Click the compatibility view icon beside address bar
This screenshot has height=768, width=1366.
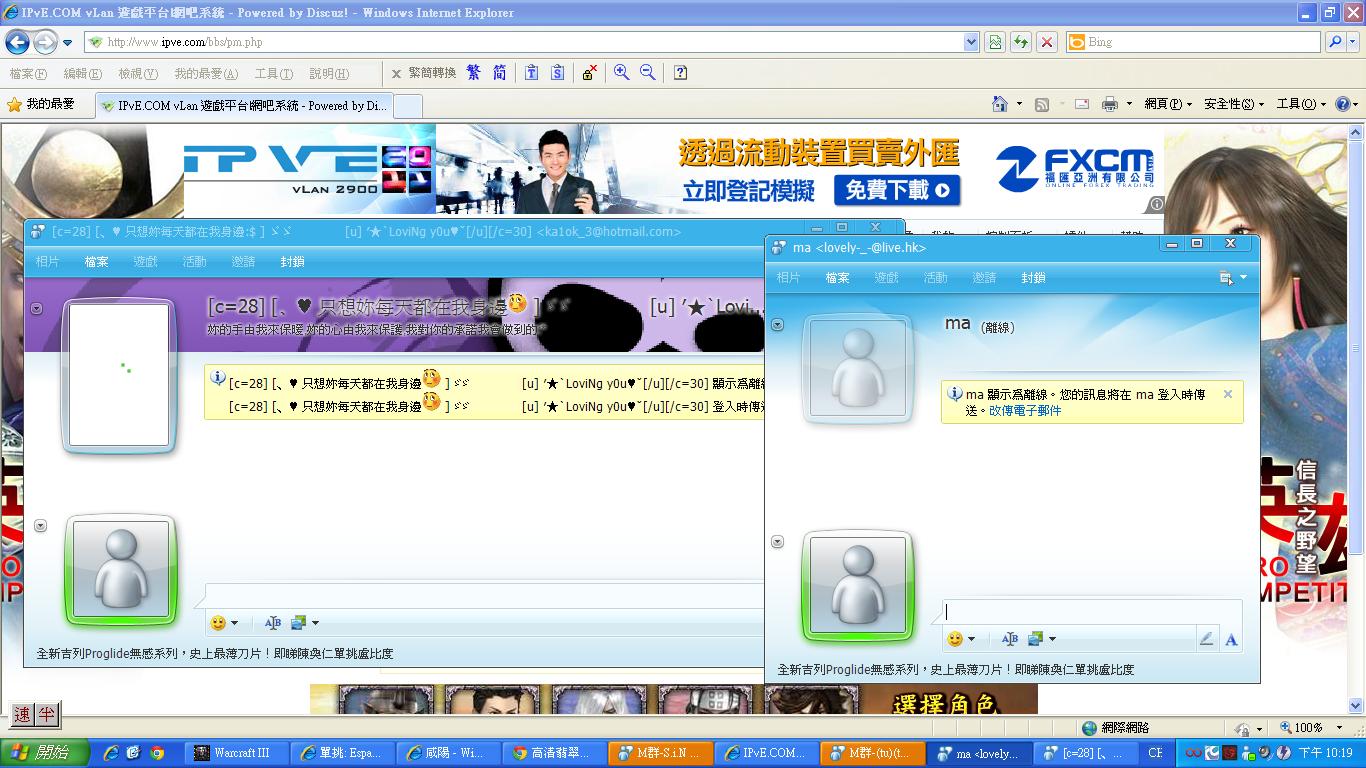tap(995, 42)
